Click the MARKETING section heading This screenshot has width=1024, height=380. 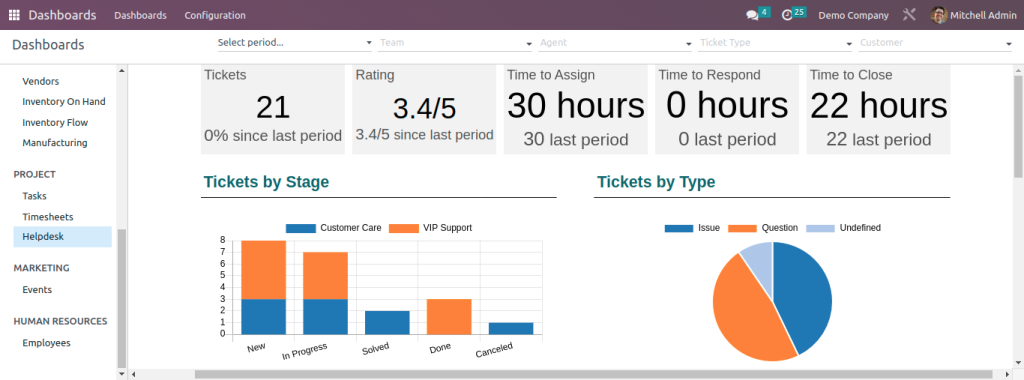(41, 268)
